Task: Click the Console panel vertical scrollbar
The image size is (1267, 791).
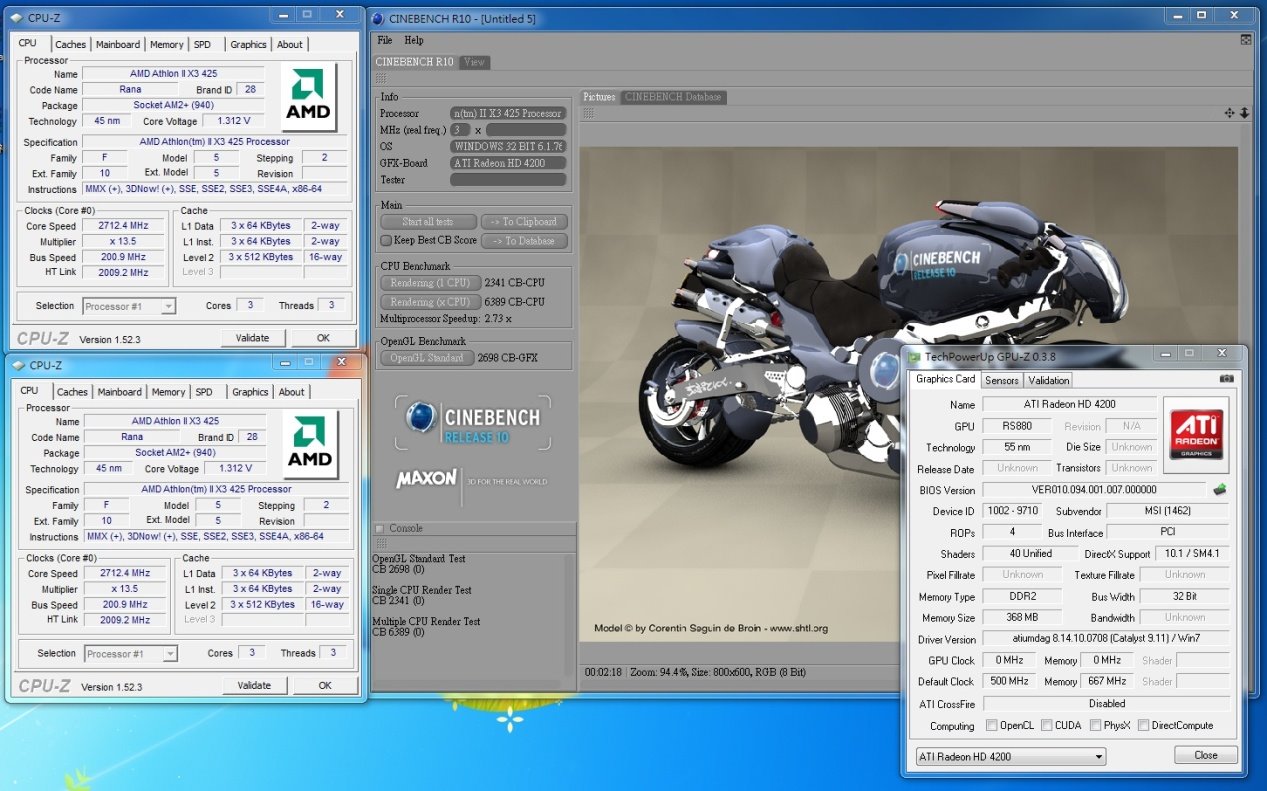Action: (570, 615)
